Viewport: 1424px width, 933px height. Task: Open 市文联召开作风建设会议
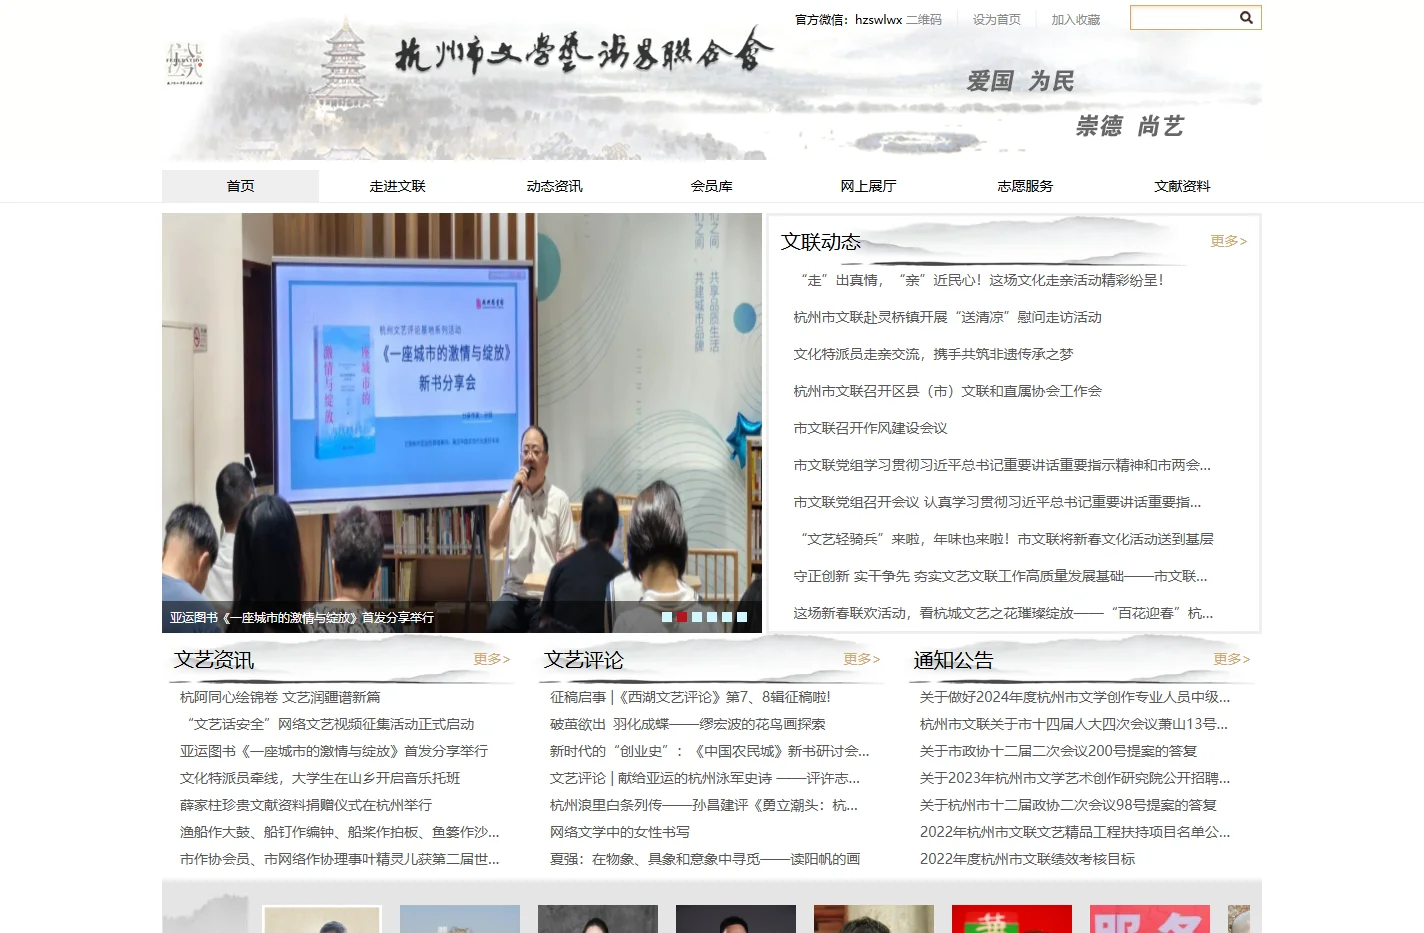pyautogui.click(x=870, y=428)
